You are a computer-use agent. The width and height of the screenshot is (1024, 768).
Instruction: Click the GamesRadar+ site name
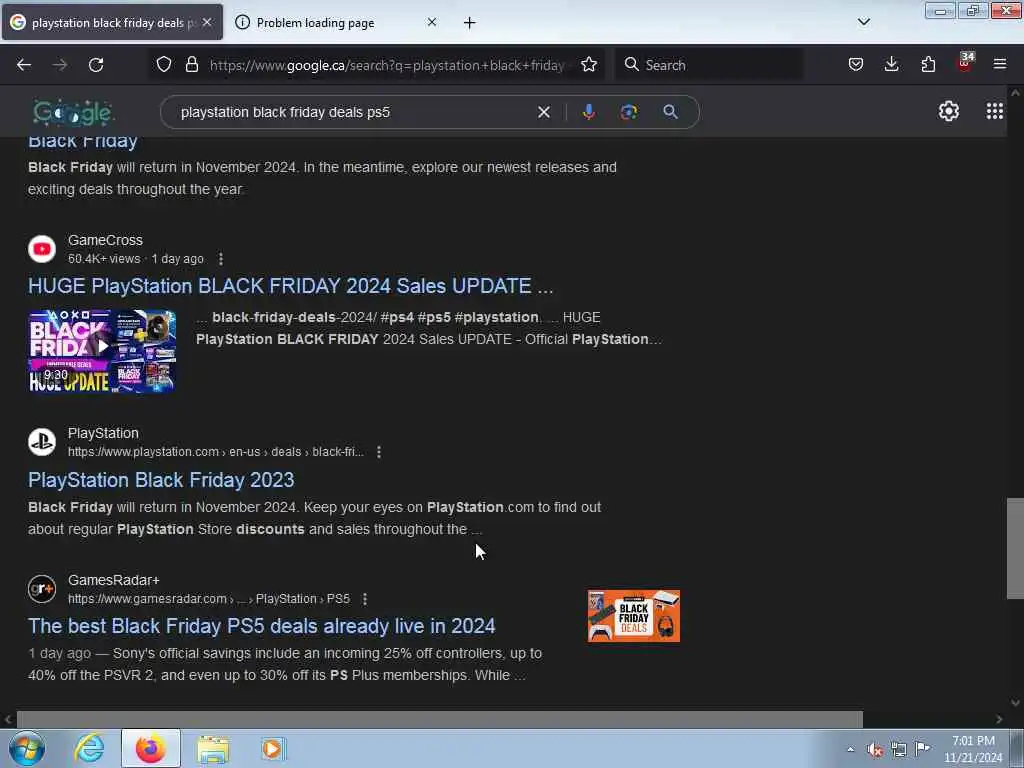click(114, 580)
